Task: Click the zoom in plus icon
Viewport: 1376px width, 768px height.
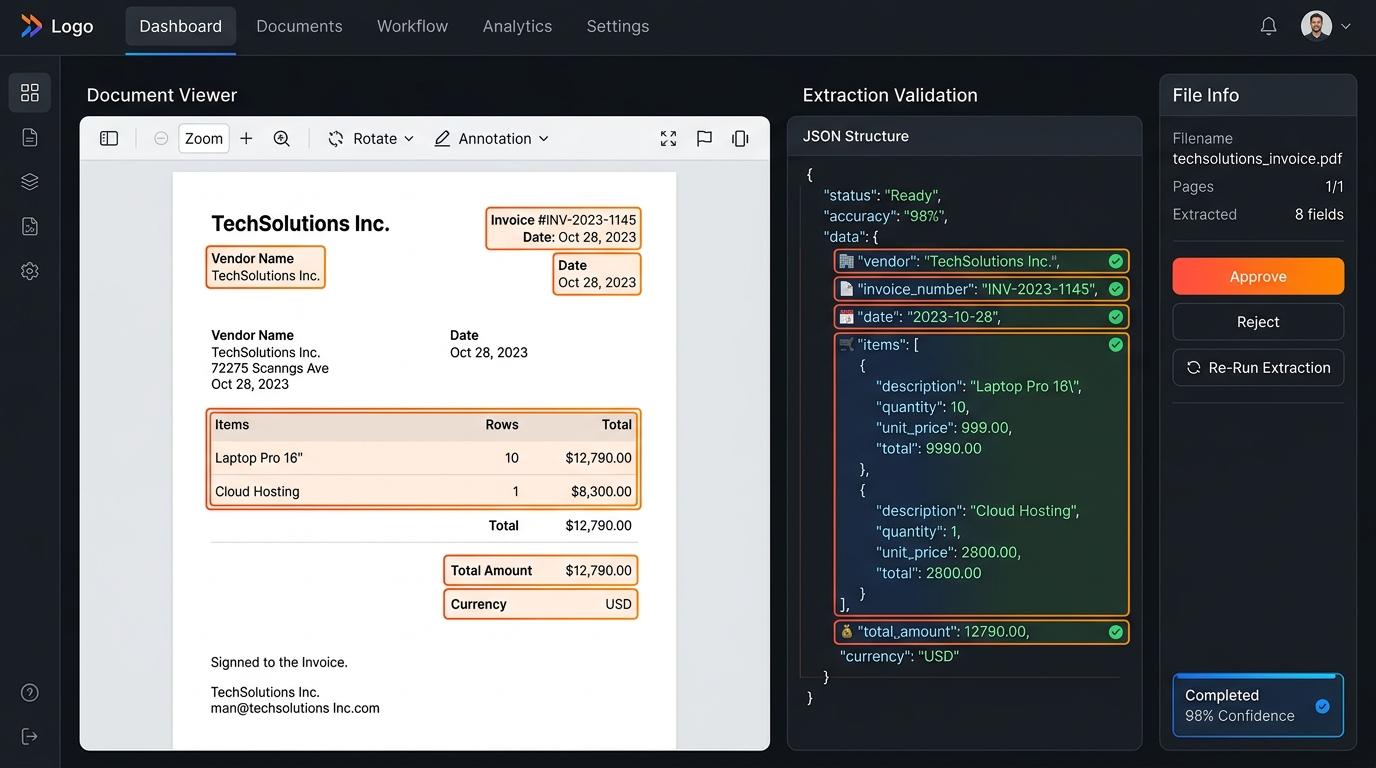Action: click(246, 139)
